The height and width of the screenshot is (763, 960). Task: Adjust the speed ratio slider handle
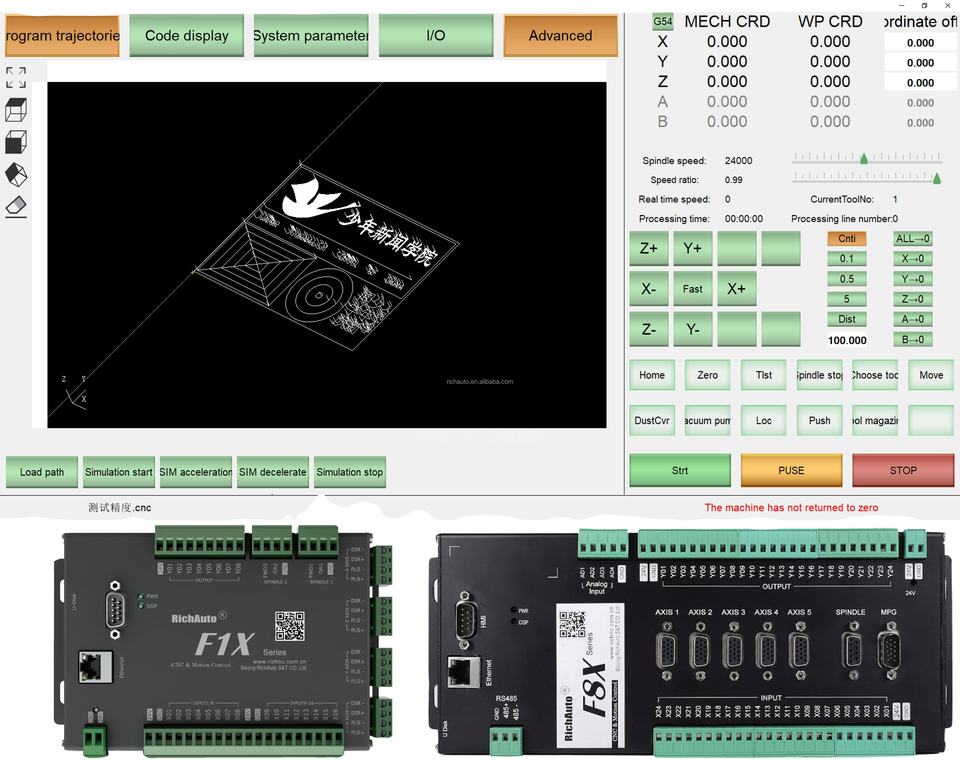pos(937,178)
